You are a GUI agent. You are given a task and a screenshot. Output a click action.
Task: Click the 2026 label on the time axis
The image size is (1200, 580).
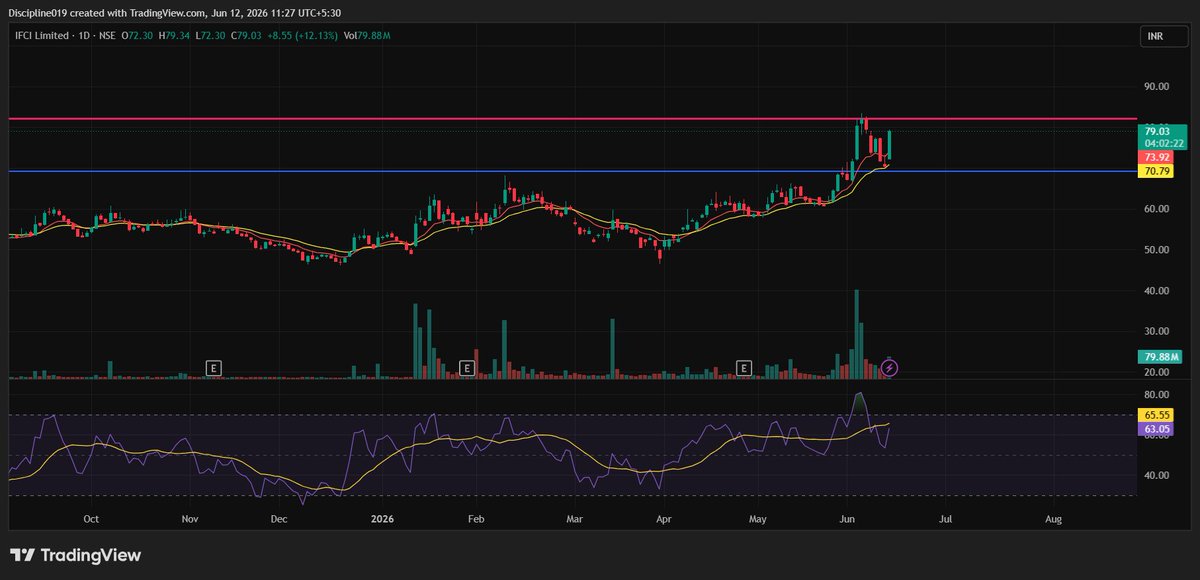(383, 520)
